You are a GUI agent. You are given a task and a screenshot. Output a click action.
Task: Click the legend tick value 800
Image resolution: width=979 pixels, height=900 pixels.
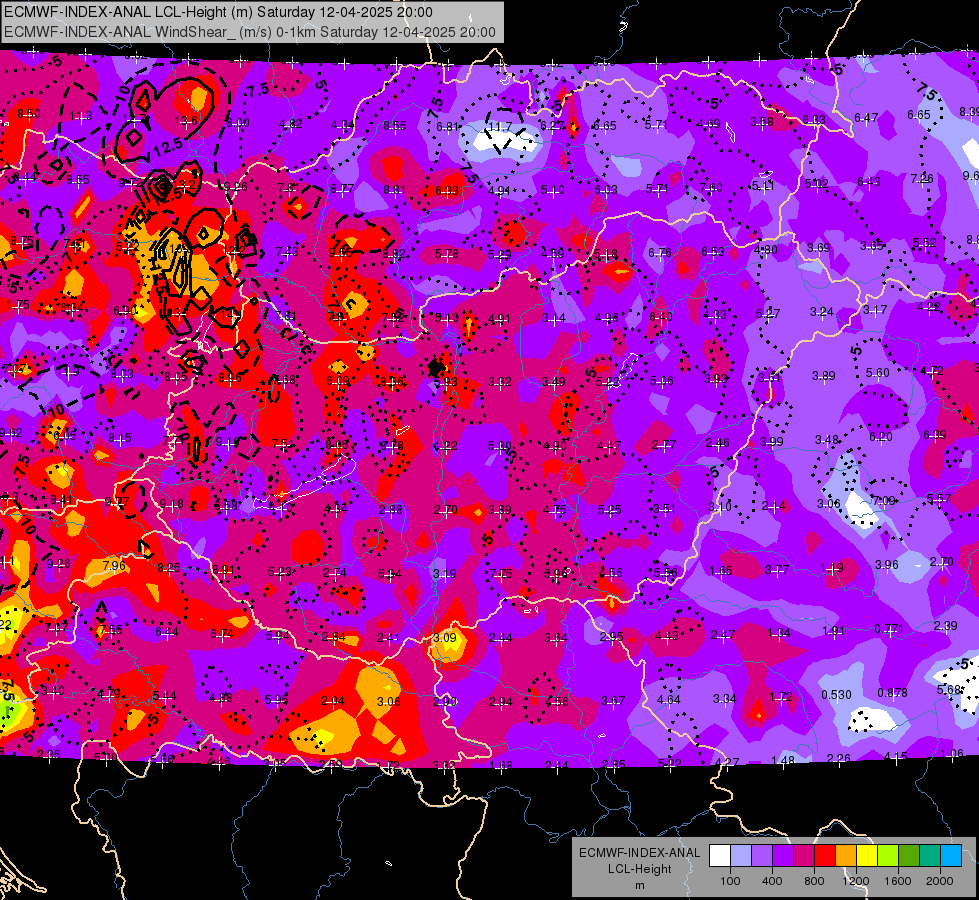814,881
